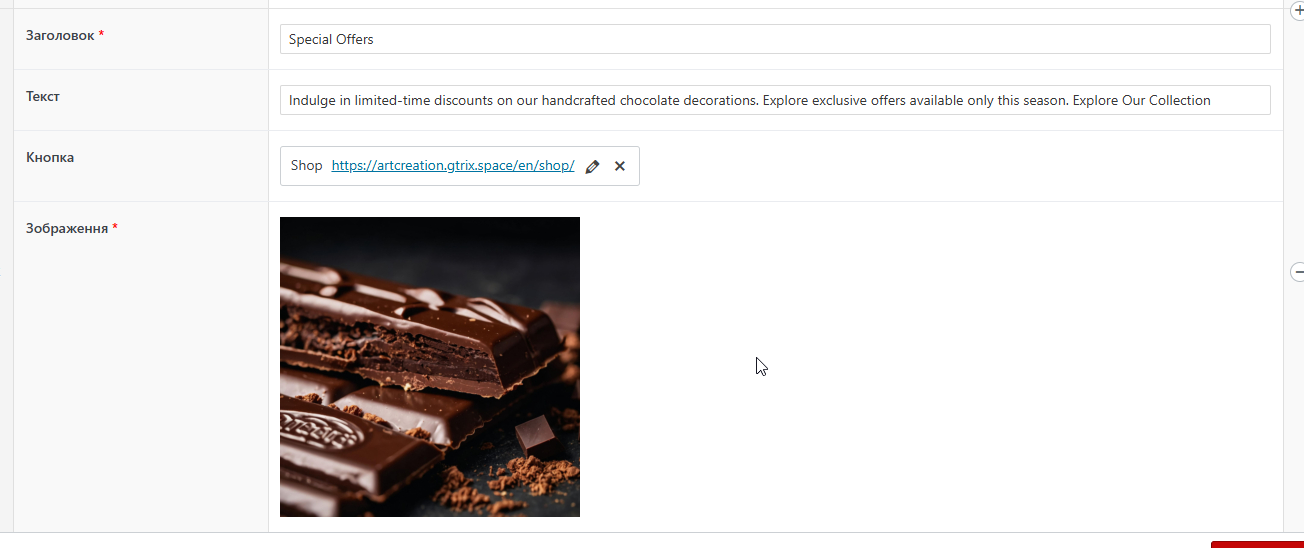Remove this row with minus icon
Viewport: 1304px width, 548px height.
click(x=1298, y=271)
